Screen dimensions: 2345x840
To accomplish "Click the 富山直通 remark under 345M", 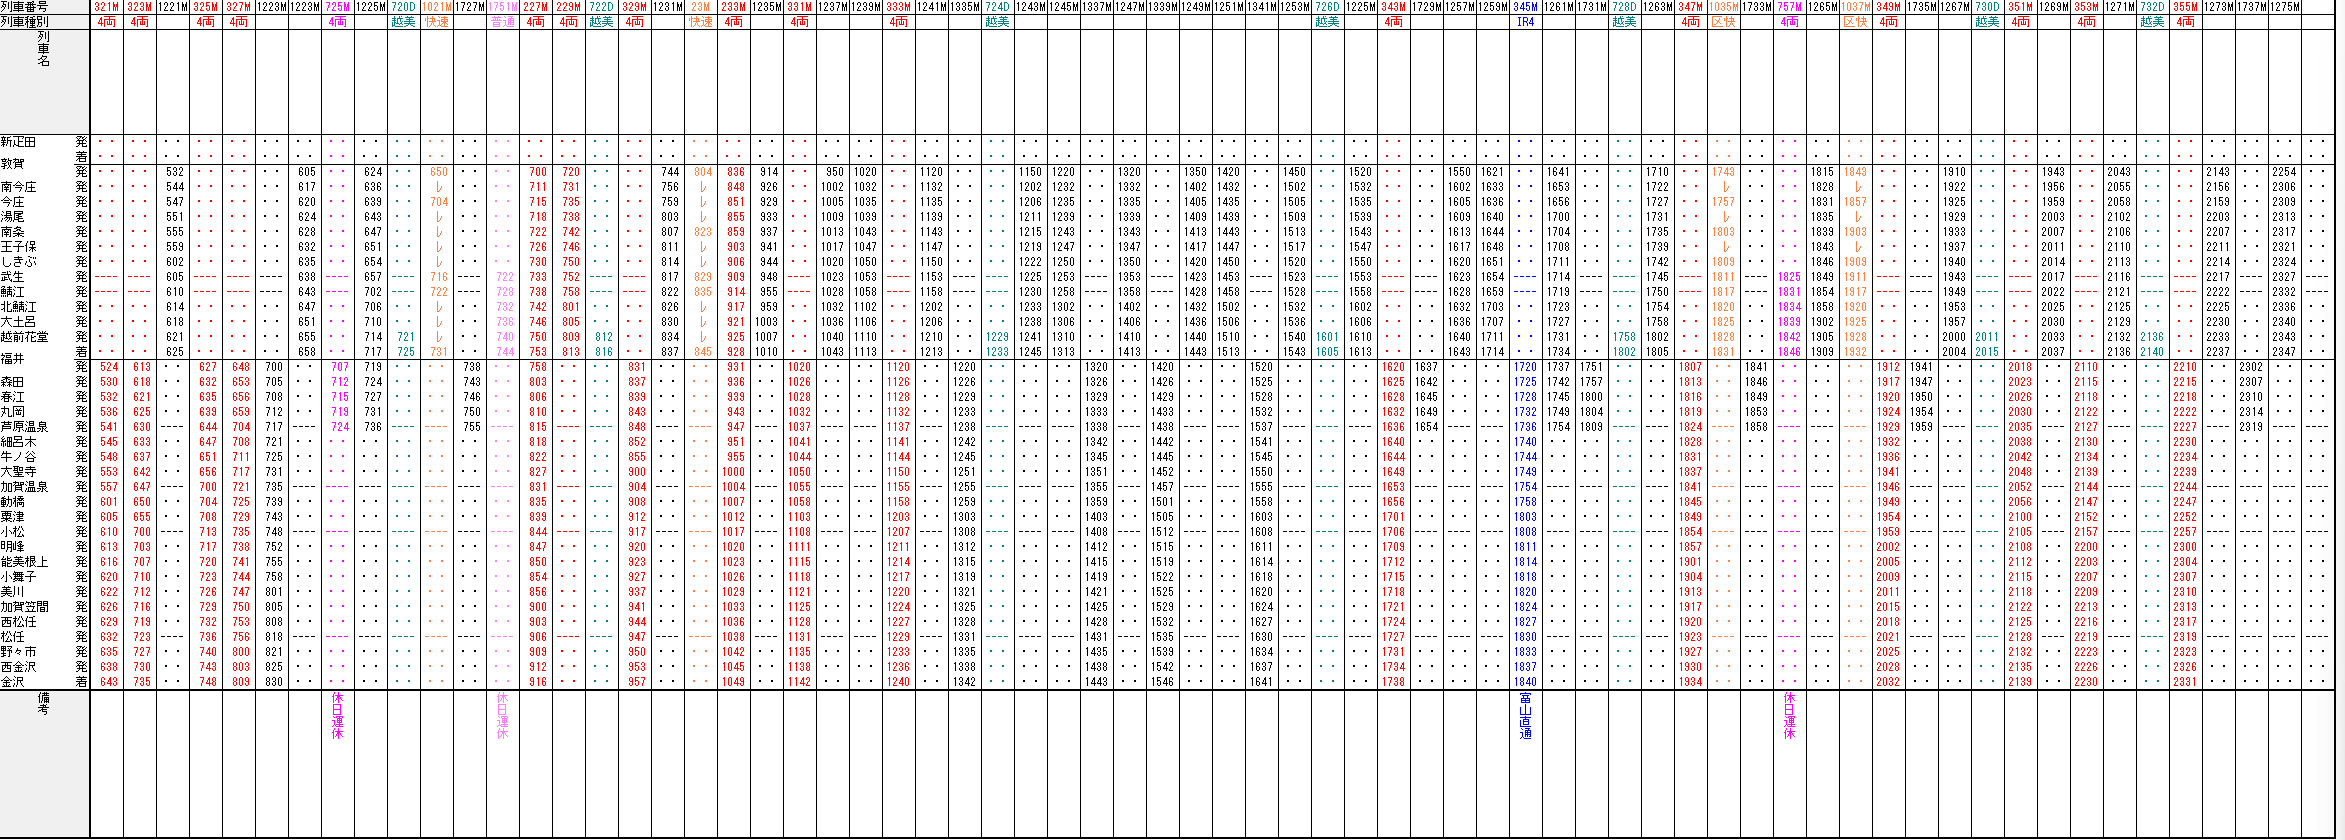I will (x=1525, y=715).
